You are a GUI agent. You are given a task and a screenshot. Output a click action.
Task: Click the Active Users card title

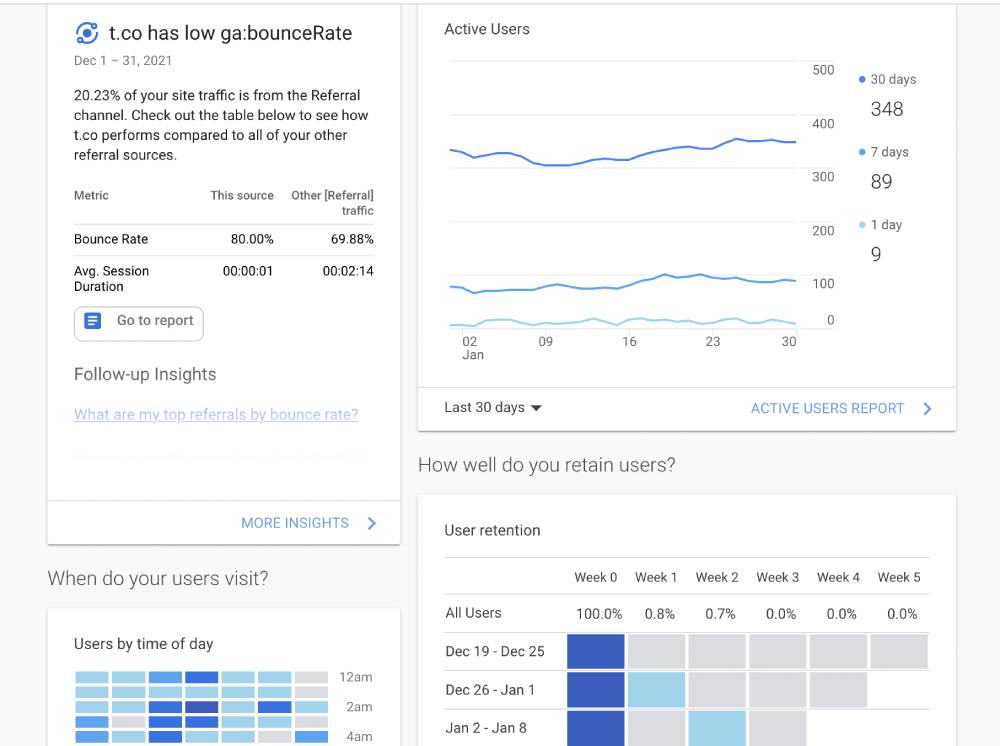click(x=487, y=29)
